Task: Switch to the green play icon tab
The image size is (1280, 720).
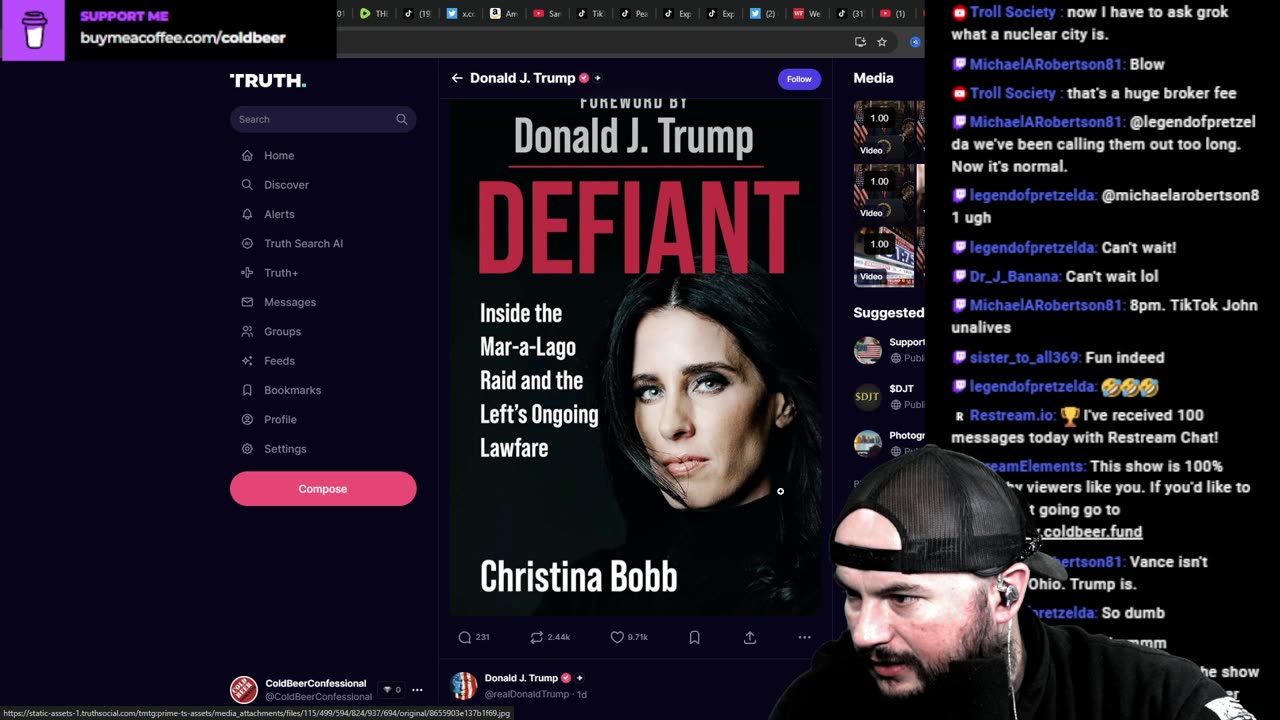Action: pos(374,13)
